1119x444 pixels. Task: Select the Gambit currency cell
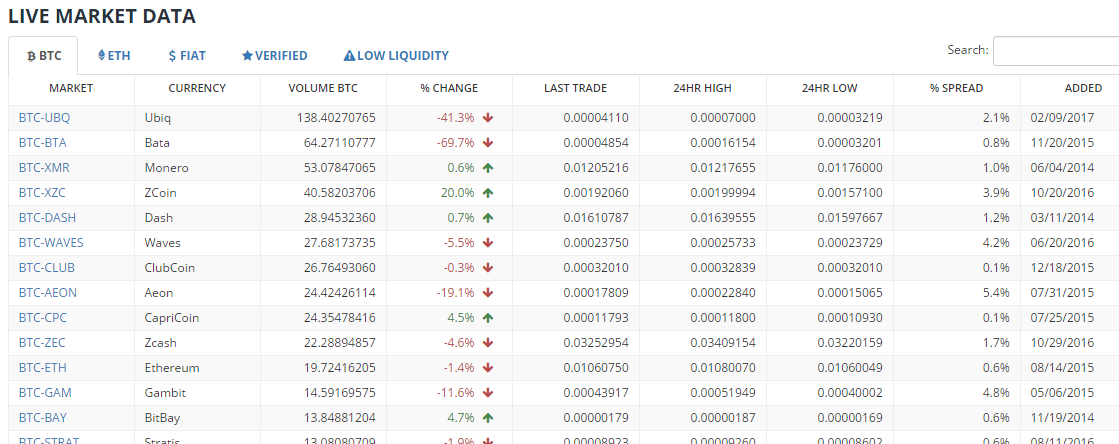point(197,393)
